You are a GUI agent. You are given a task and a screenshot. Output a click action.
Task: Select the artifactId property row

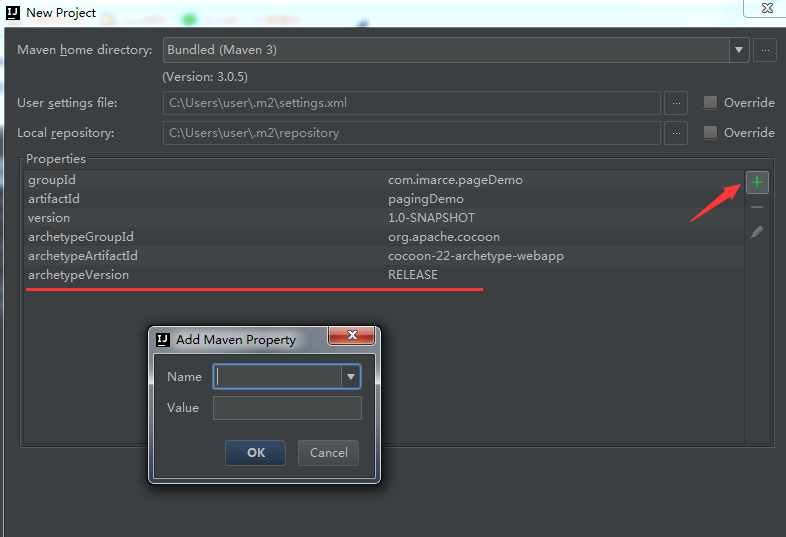click(x=384, y=199)
